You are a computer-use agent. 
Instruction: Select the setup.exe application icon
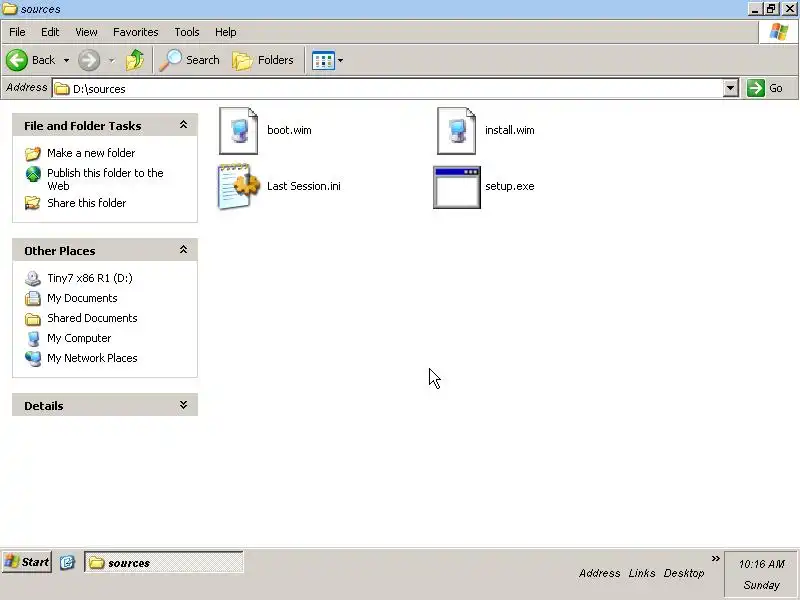(457, 187)
